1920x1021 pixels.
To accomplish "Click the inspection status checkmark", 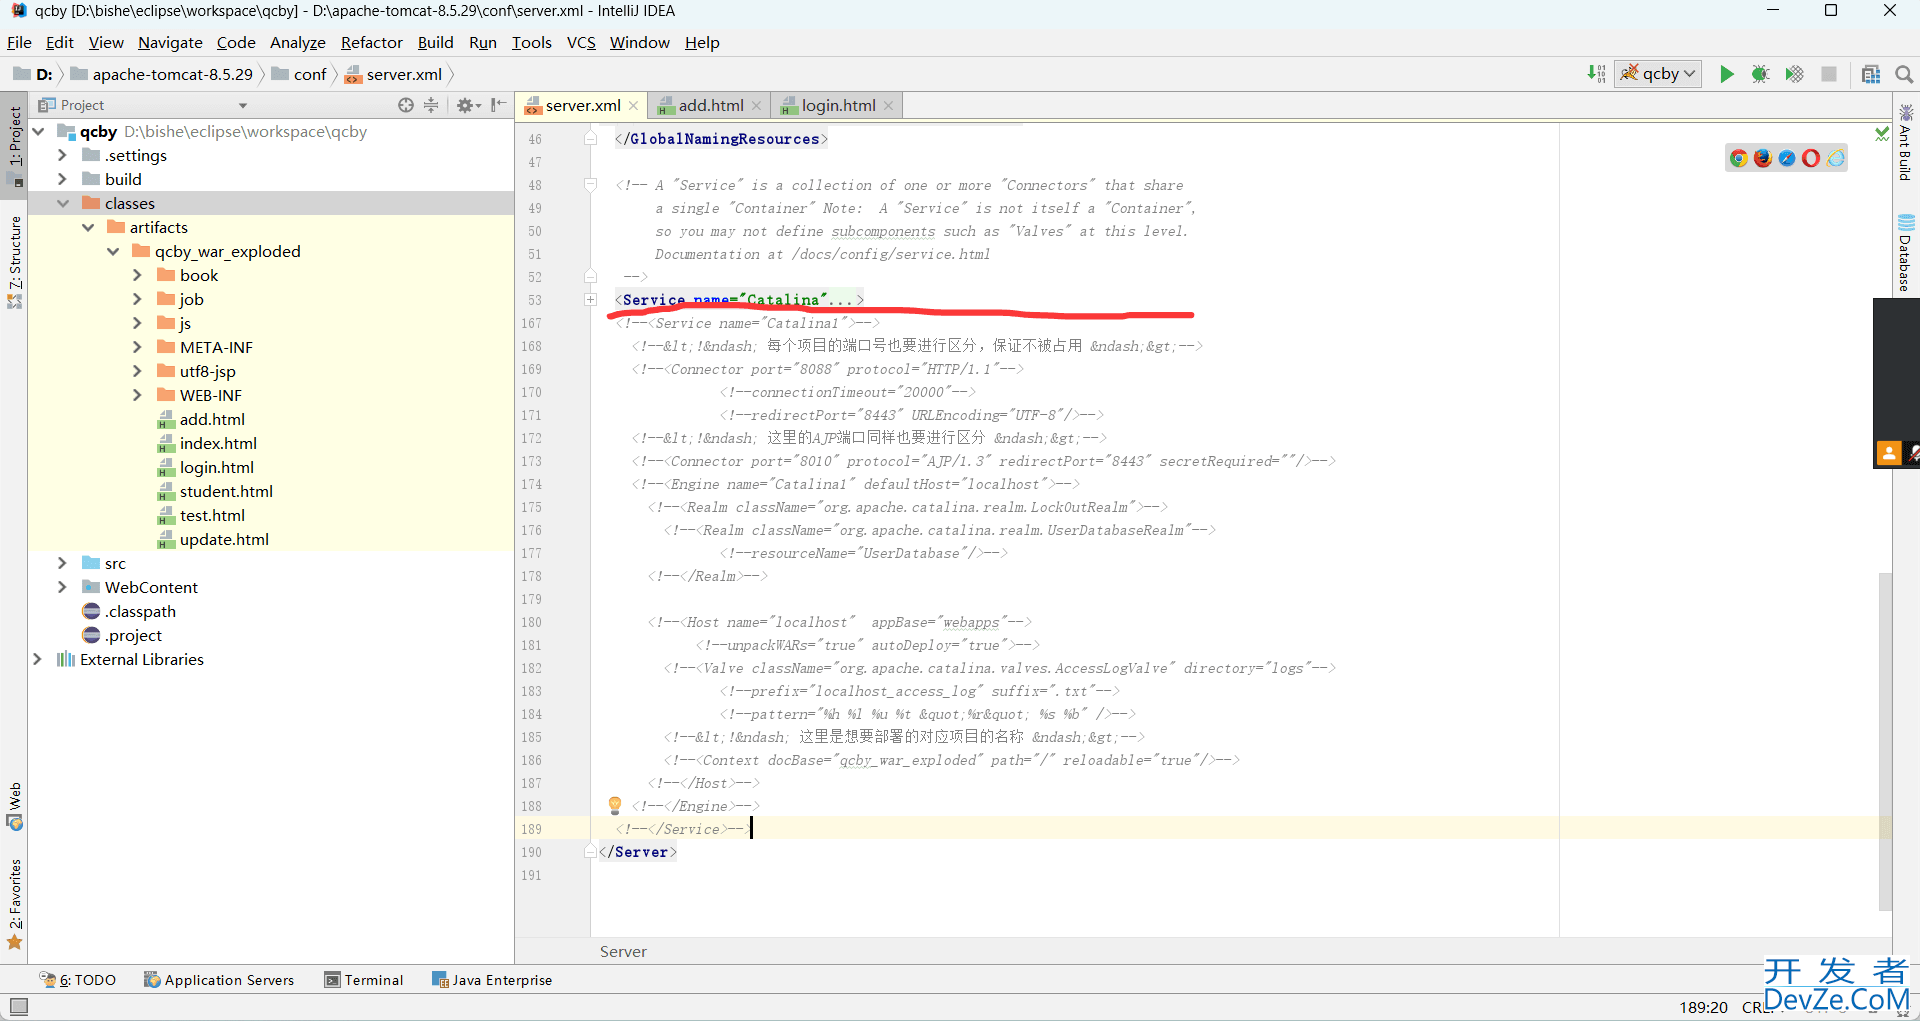I will point(1882,133).
